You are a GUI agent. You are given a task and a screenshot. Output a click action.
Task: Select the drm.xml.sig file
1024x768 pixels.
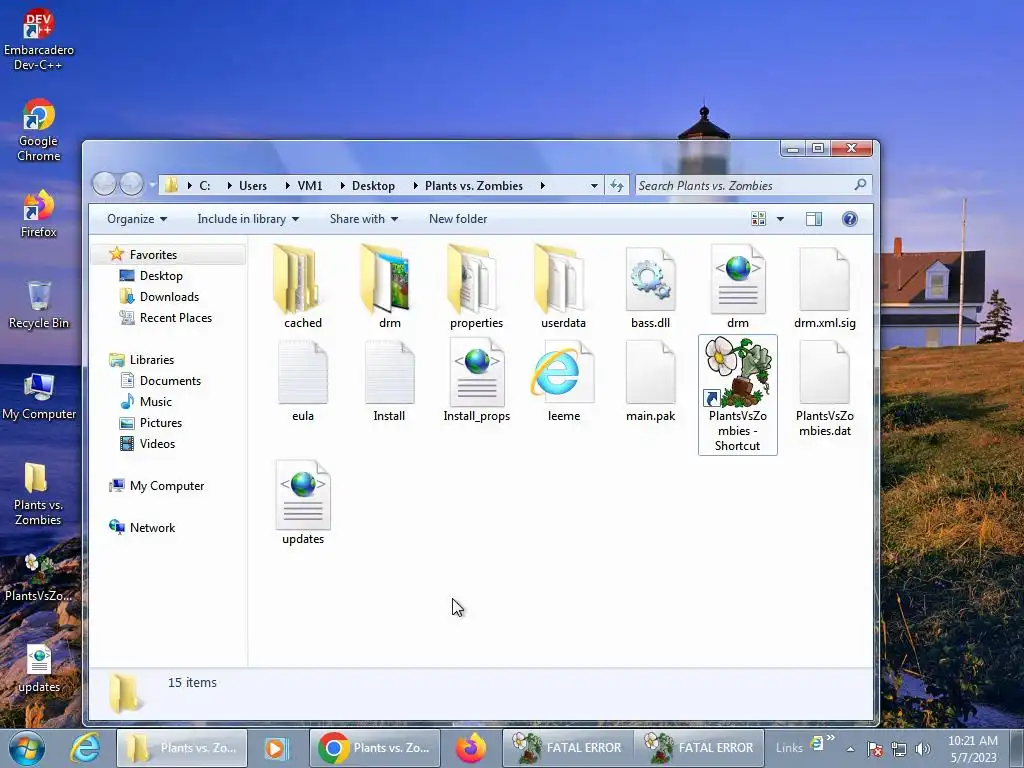tap(824, 285)
